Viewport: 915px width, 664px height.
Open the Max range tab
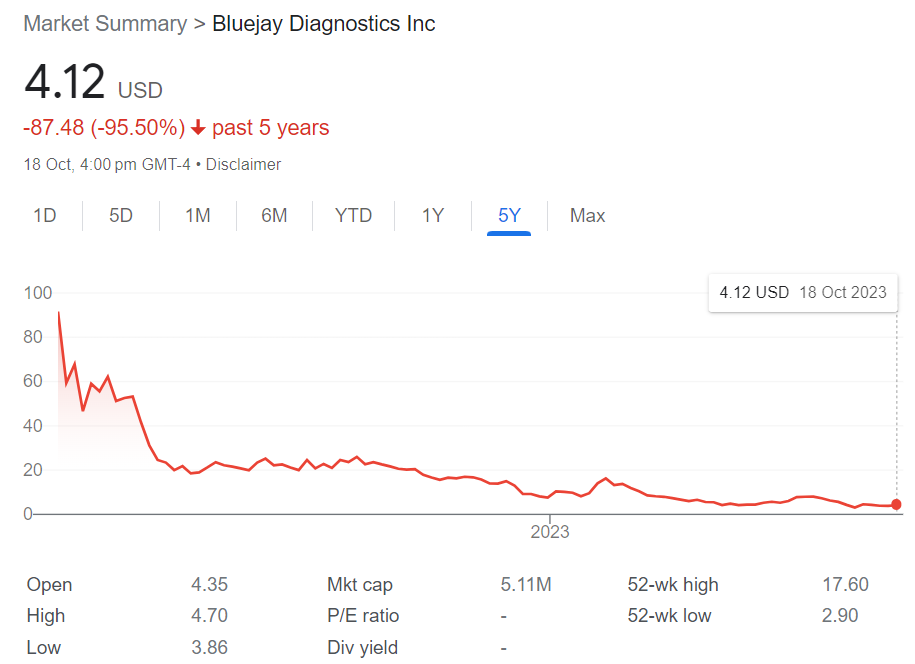coord(587,215)
